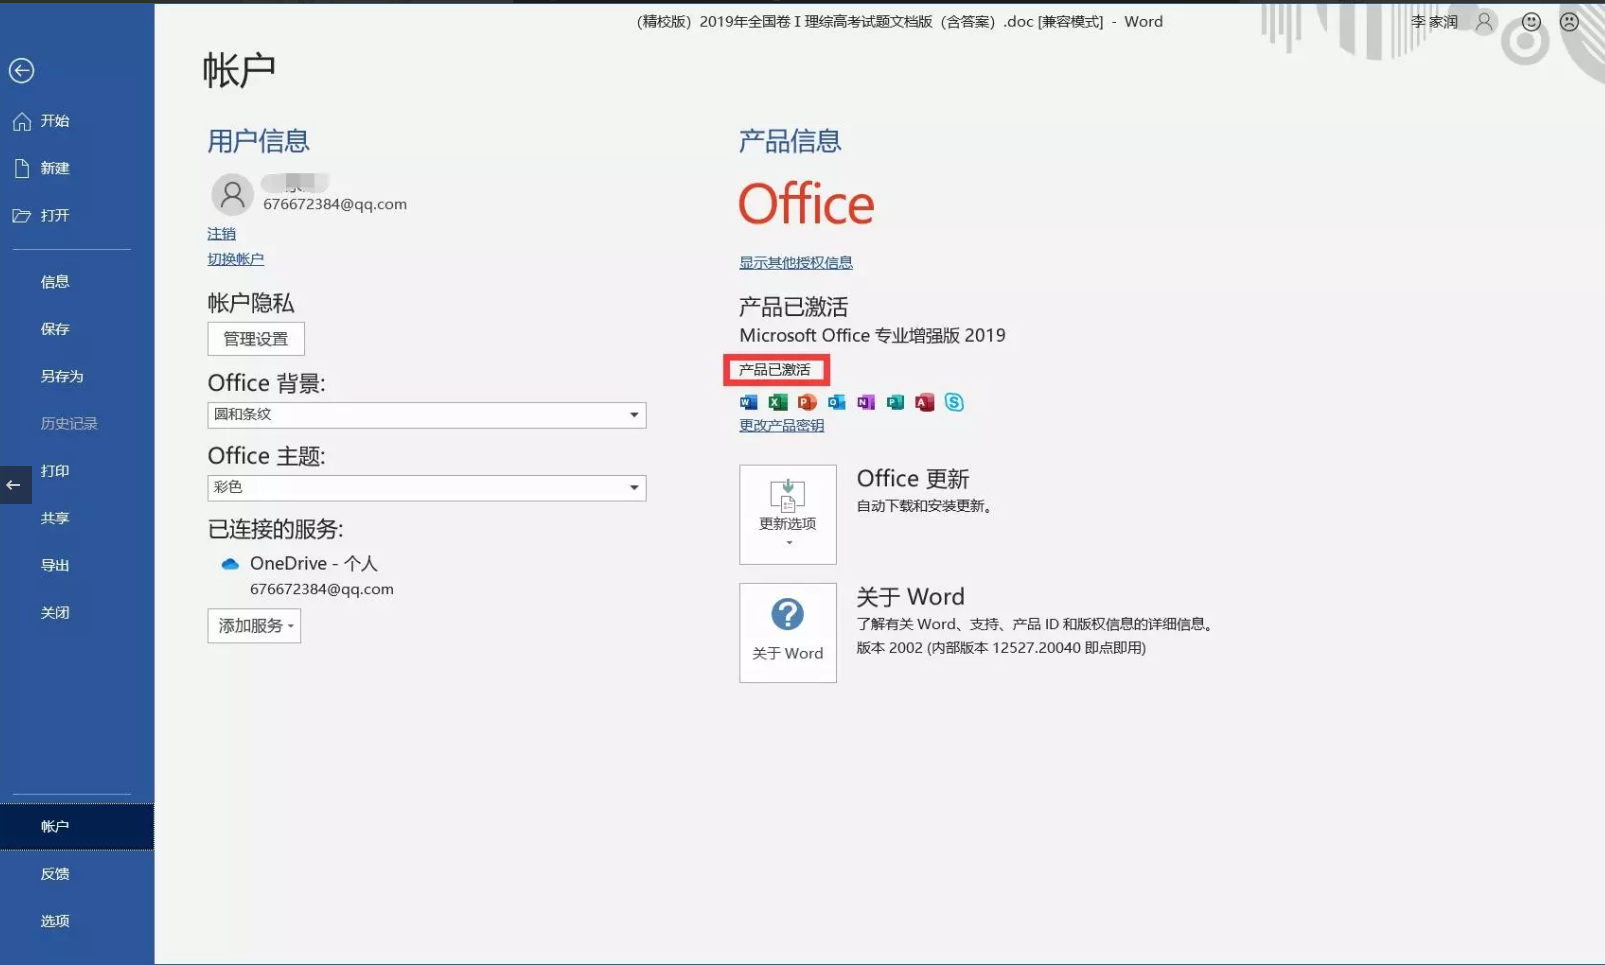Click the 注销 sign-out link
The width and height of the screenshot is (1605, 965).
222,234
